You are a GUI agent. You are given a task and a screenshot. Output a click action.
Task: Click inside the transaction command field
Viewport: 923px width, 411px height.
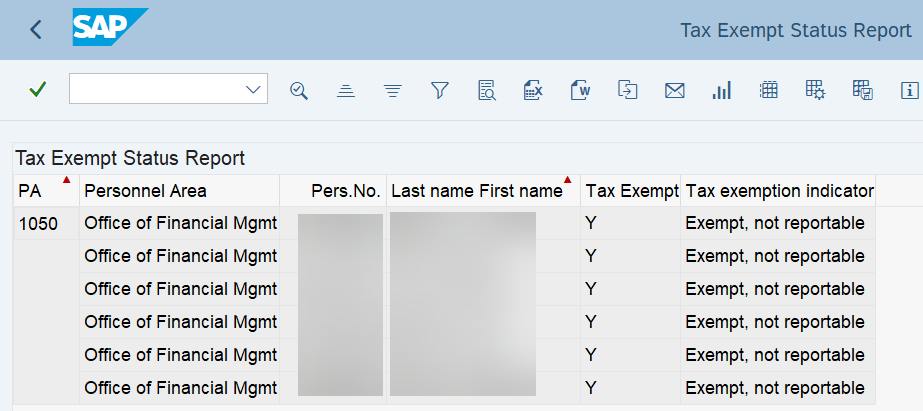pyautogui.click(x=155, y=90)
